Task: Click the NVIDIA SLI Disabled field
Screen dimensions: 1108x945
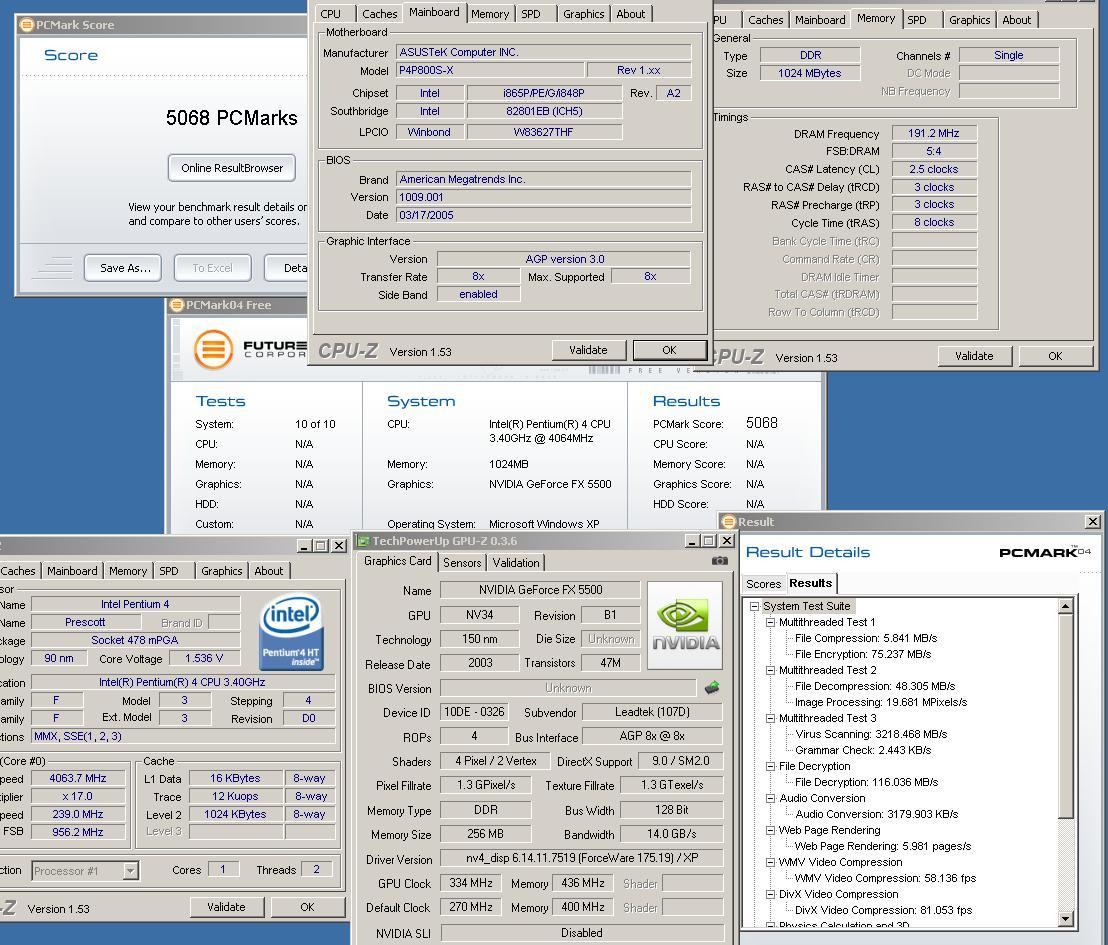Action: point(582,933)
